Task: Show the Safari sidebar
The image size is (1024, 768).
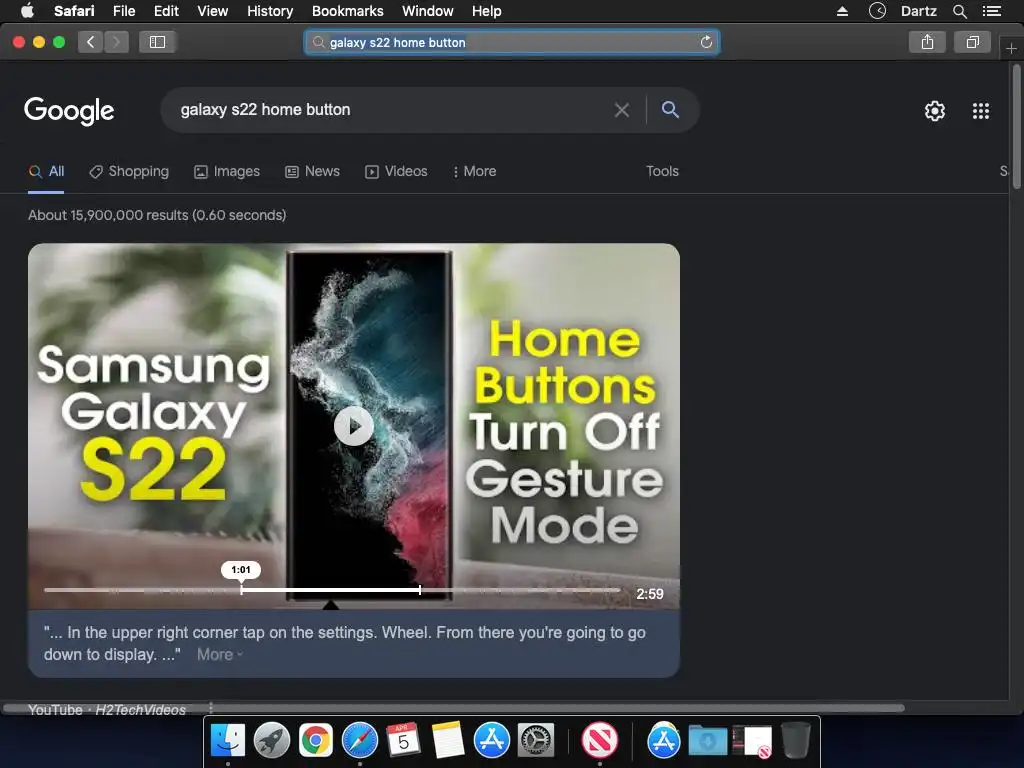Action: click(157, 42)
